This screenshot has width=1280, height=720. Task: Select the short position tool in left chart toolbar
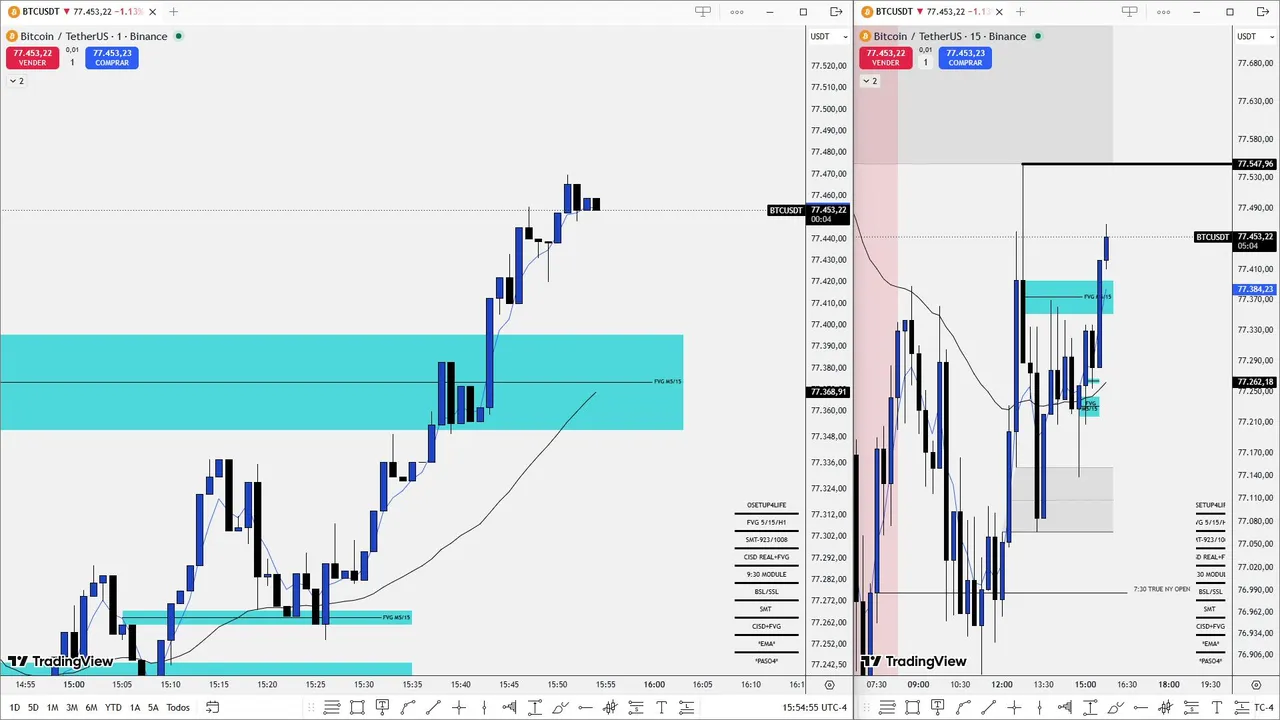(636, 707)
